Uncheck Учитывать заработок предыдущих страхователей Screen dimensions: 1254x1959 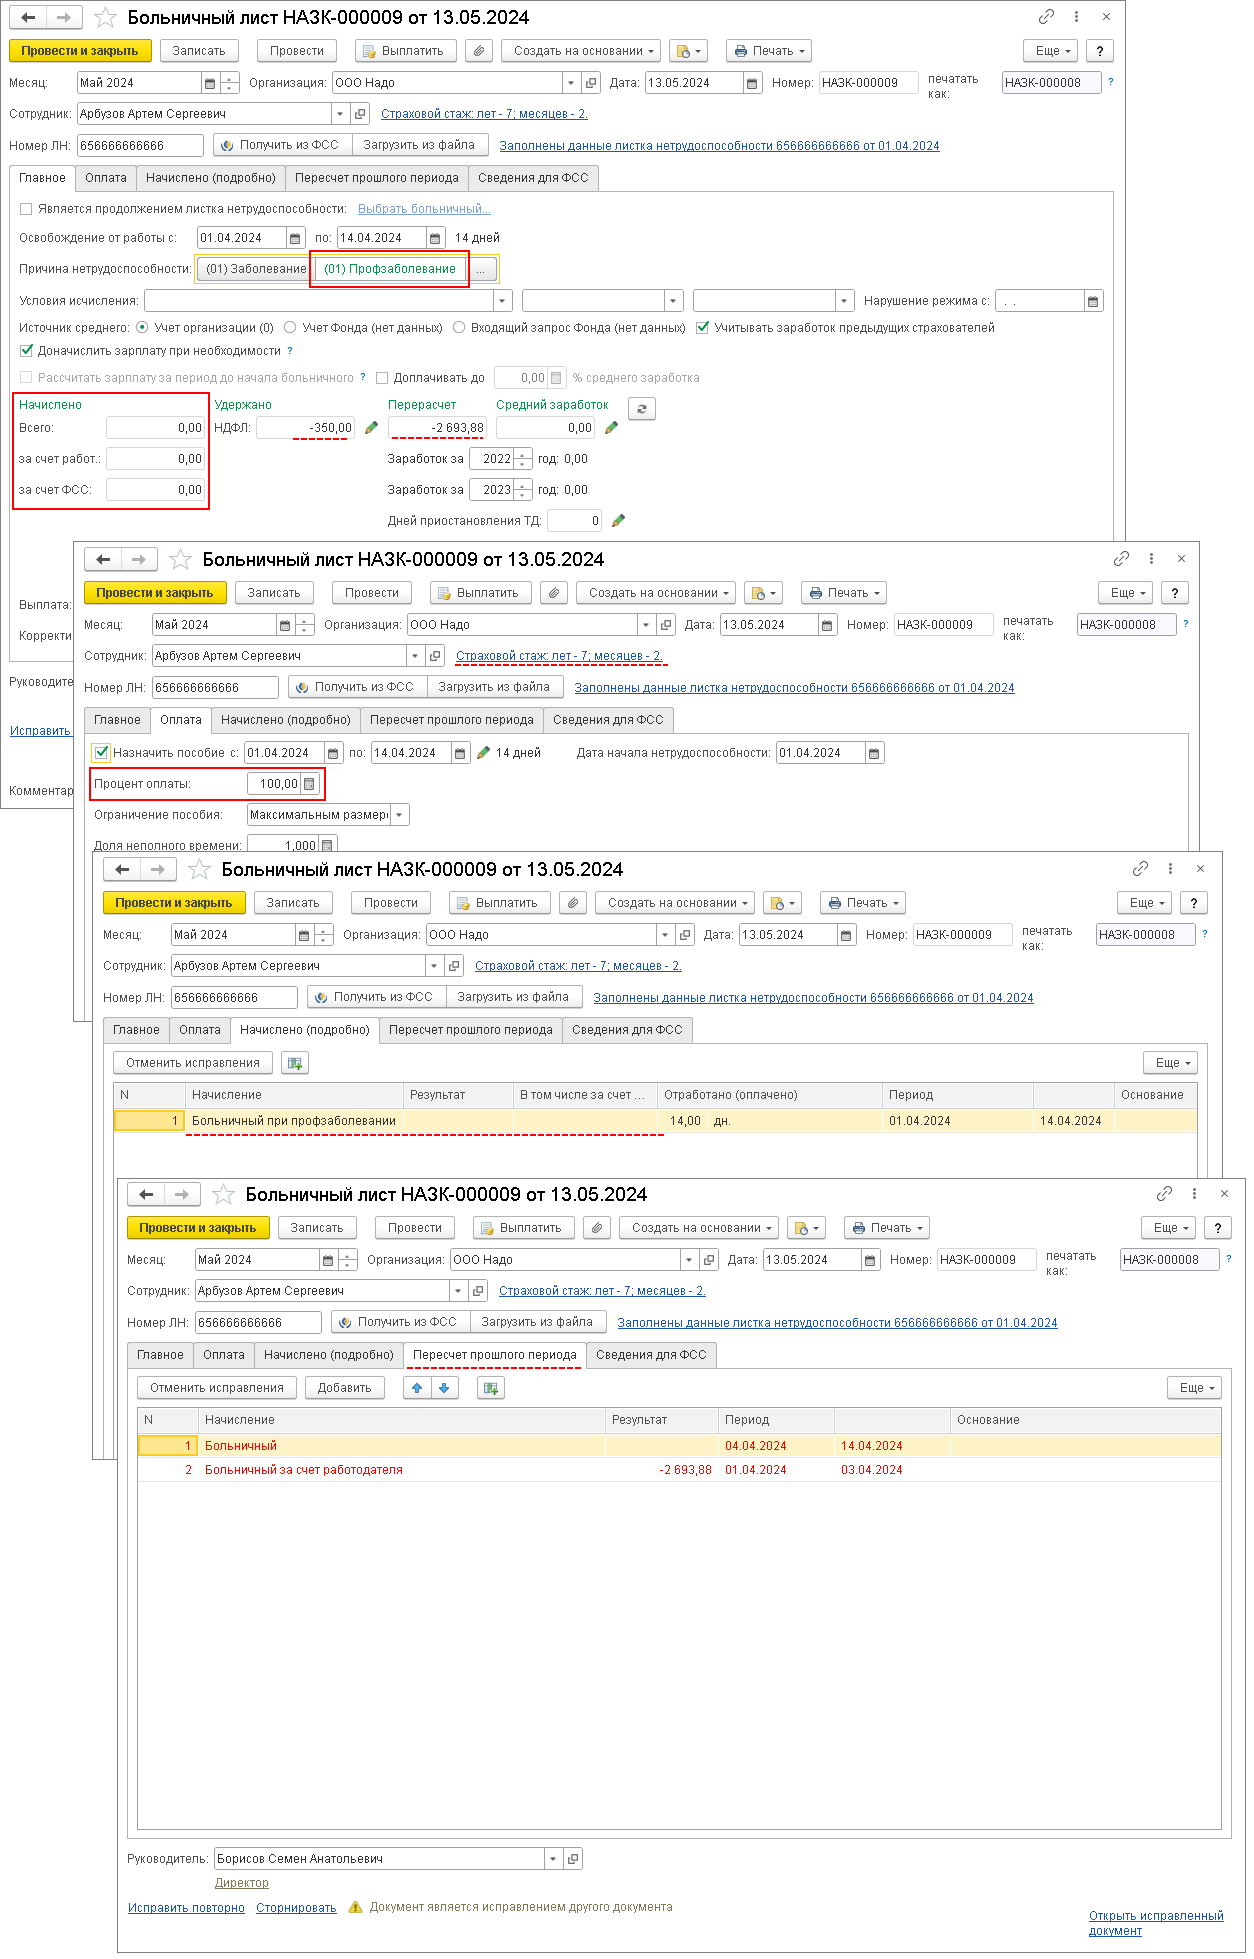click(703, 327)
